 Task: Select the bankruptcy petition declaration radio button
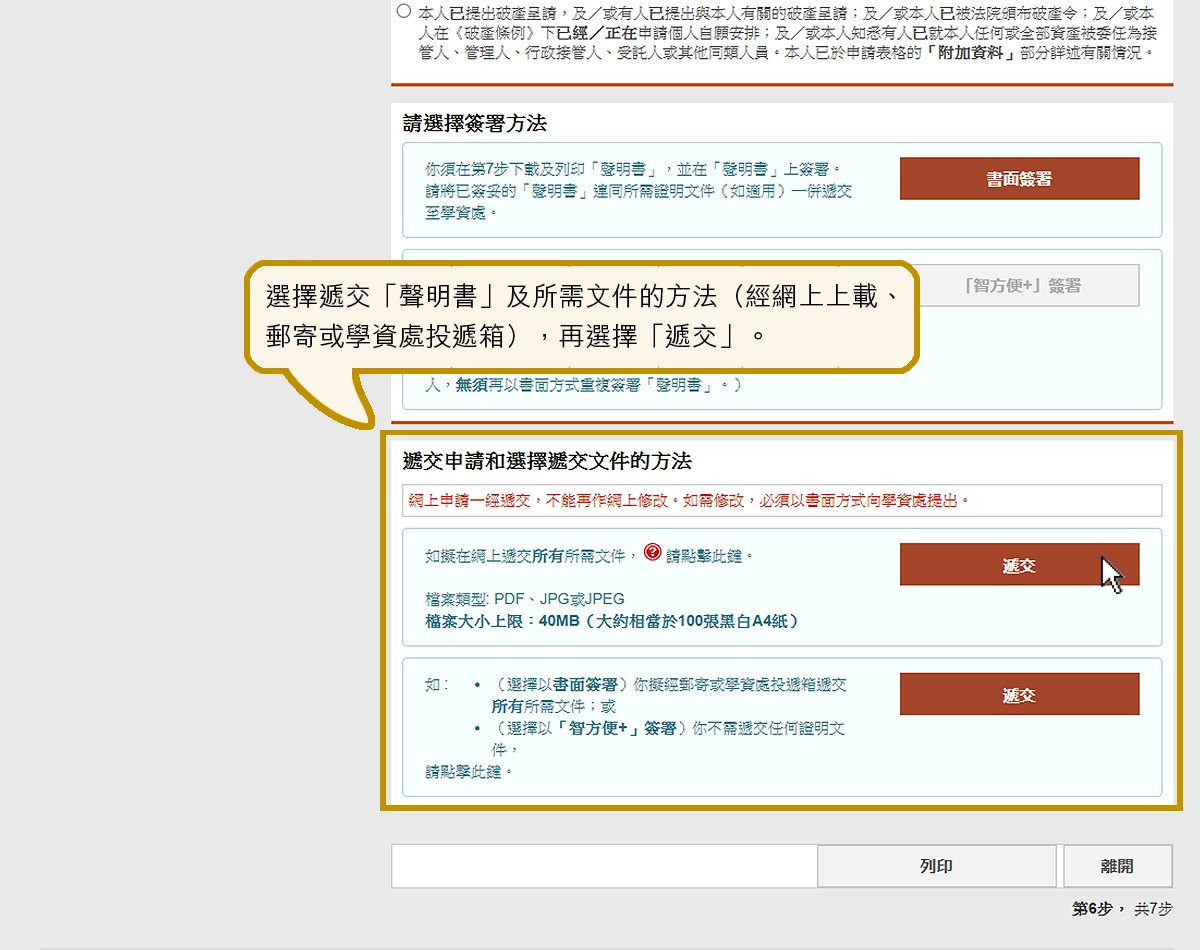403,12
